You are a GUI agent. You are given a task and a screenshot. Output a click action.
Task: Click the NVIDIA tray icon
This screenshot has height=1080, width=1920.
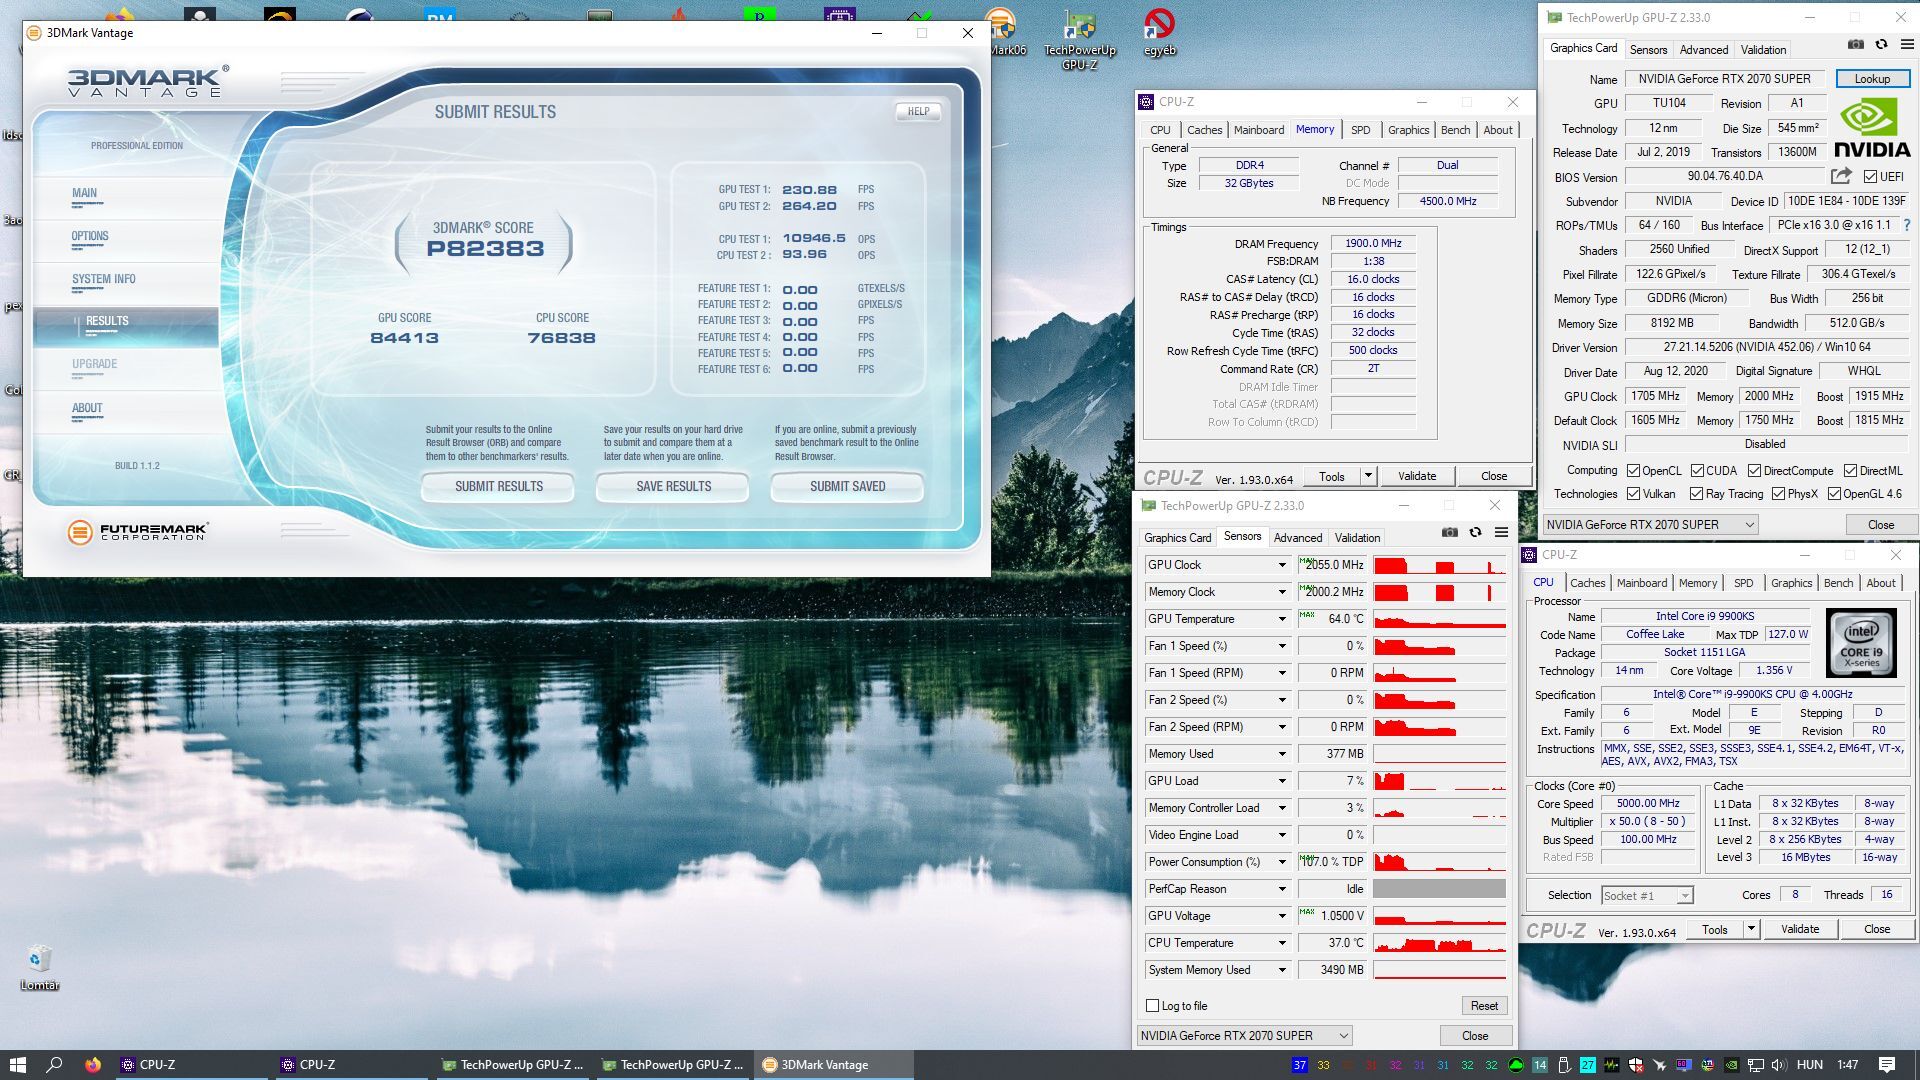click(x=1732, y=1065)
